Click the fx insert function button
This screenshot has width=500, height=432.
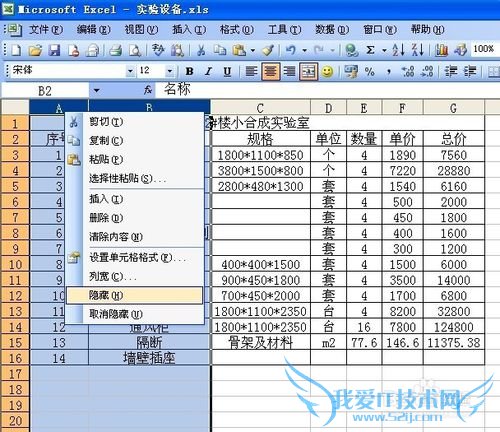(x=148, y=90)
